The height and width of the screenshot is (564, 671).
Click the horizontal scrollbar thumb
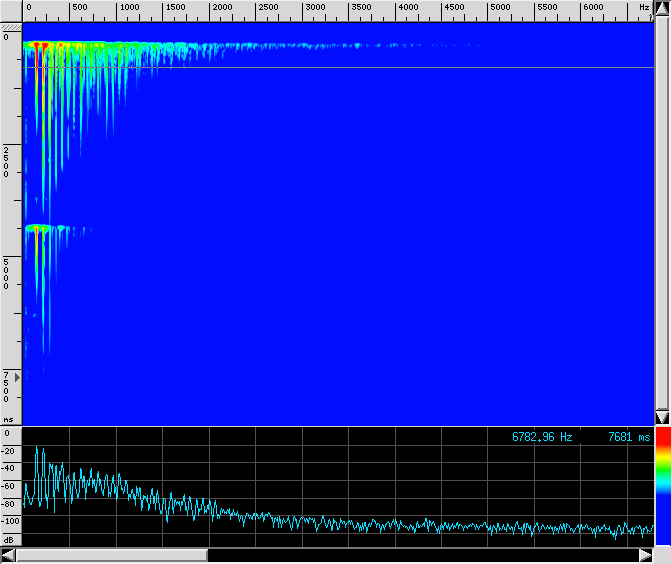tap(111, 555)
